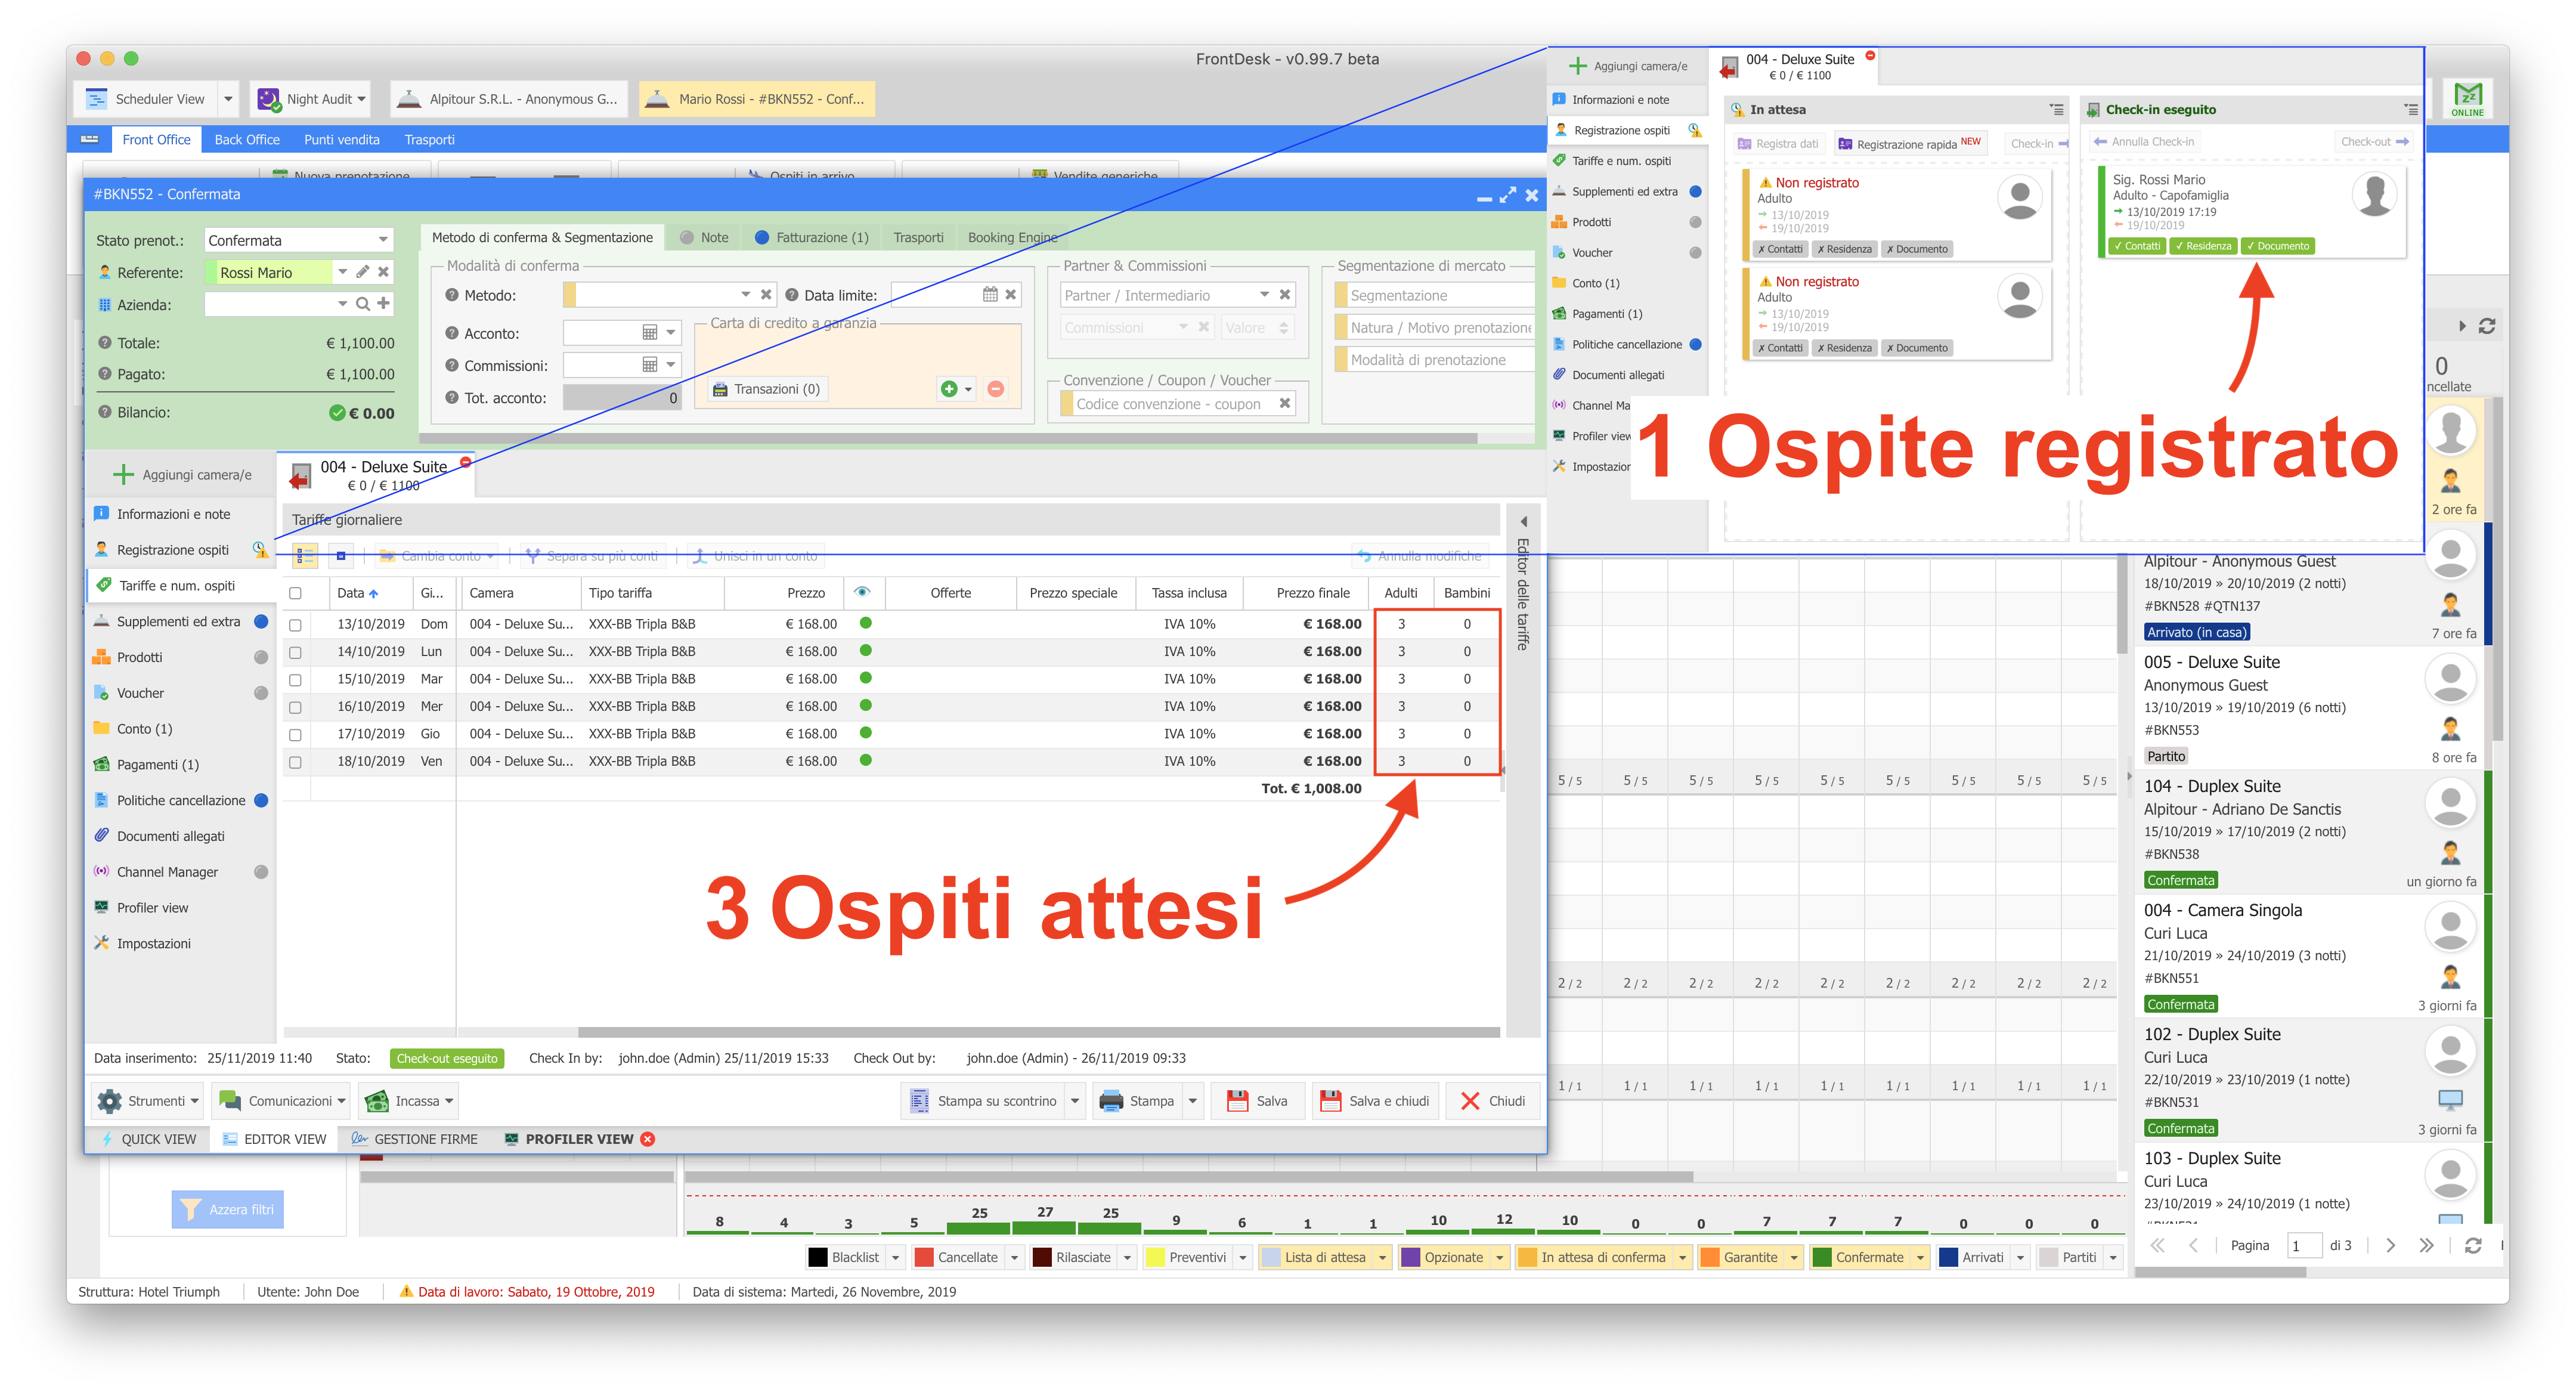Click the M ONLINE status icon
2576x1392 pixels.
coord(2467,99)
